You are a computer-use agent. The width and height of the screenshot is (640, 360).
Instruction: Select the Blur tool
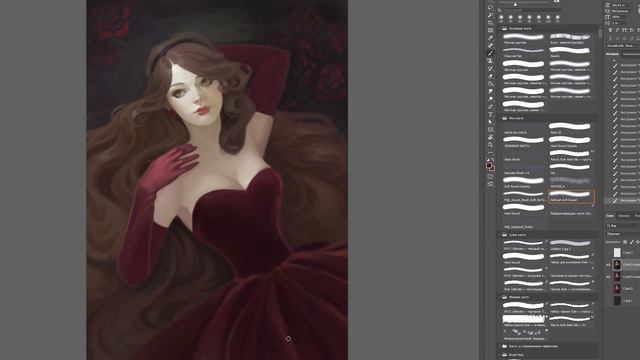click(x=490, y=91)
